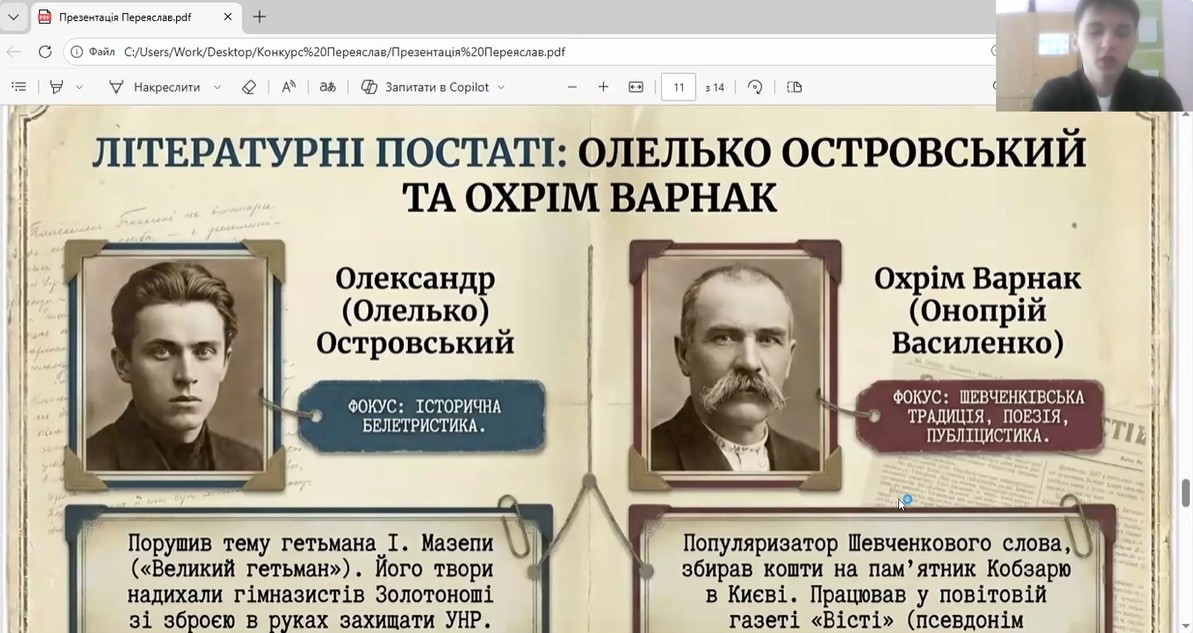1193x633 pixels.
Task: Expand the Накреслити drawing options arrow
Action: coord(217,87)
